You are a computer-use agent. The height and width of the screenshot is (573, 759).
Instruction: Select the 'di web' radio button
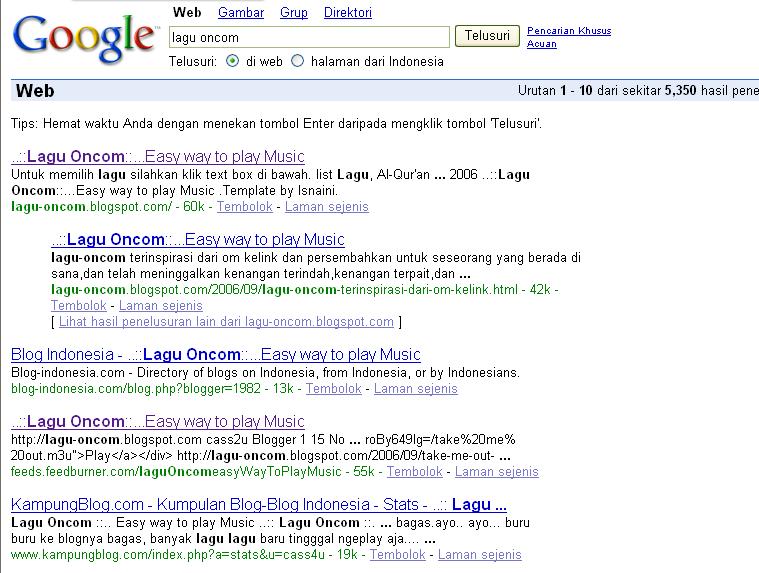coord(232,61)
